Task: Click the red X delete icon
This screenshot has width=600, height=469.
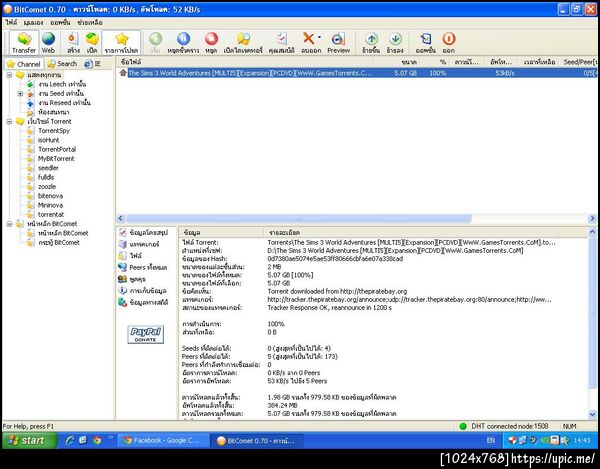Action: (308, 39)
